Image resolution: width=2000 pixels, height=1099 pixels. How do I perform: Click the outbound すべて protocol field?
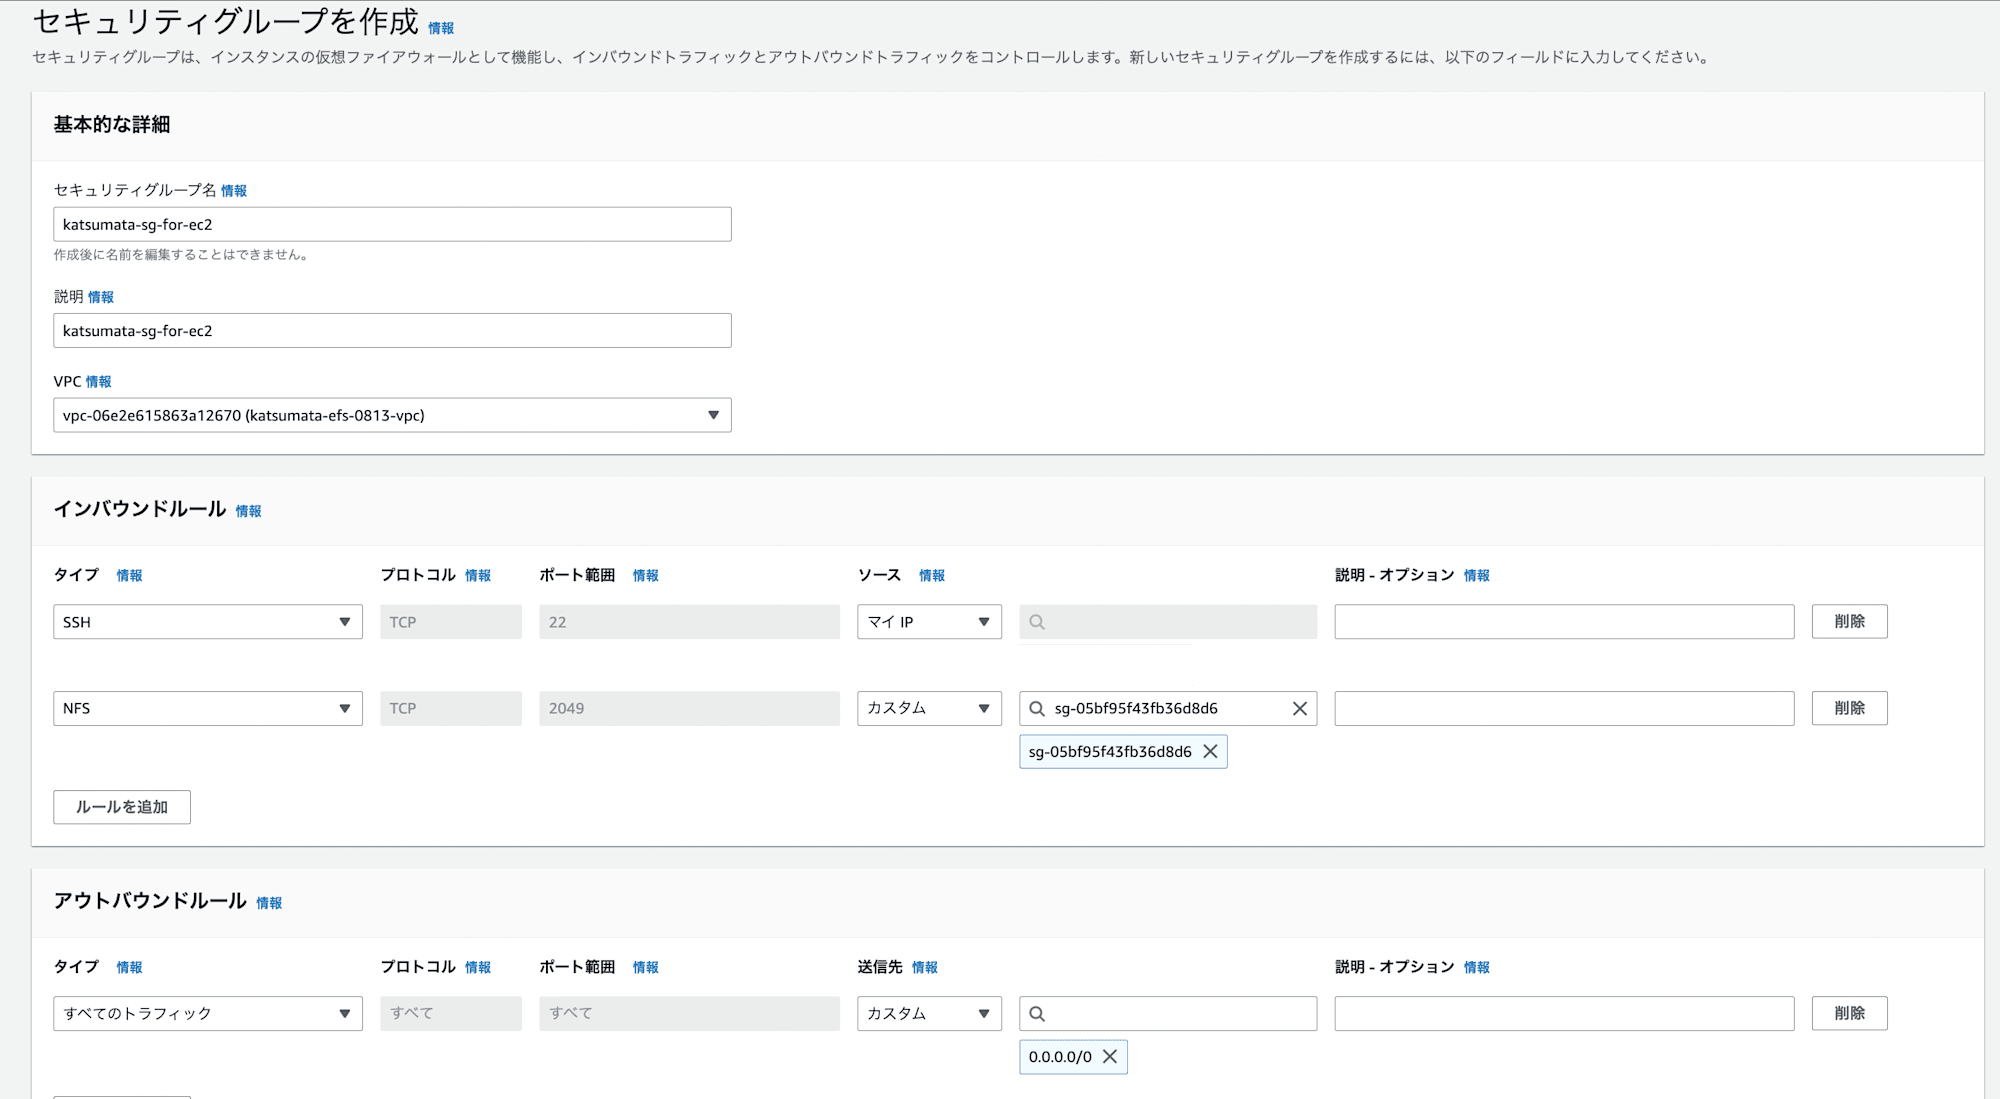451,1014
